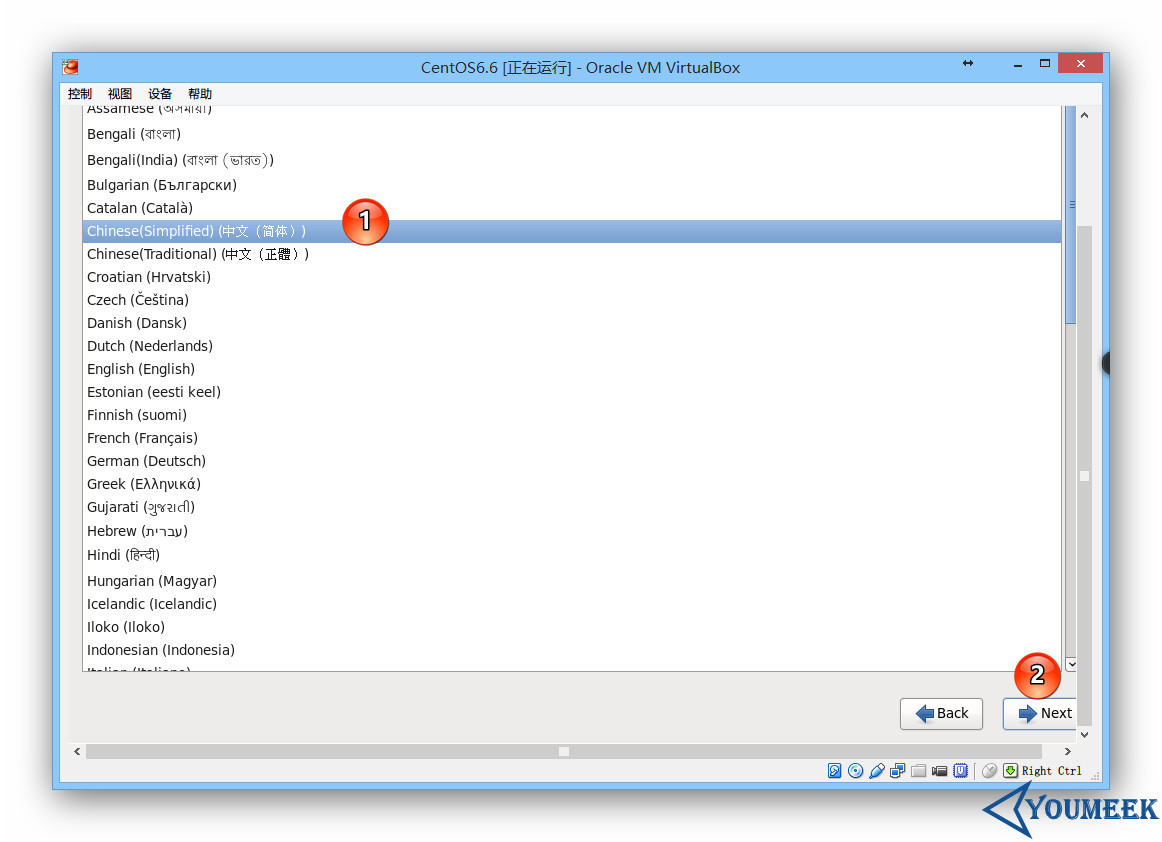Select the English (English) language option
The width and height of the screenshot is (1162, 842).
tap(140, 368)
